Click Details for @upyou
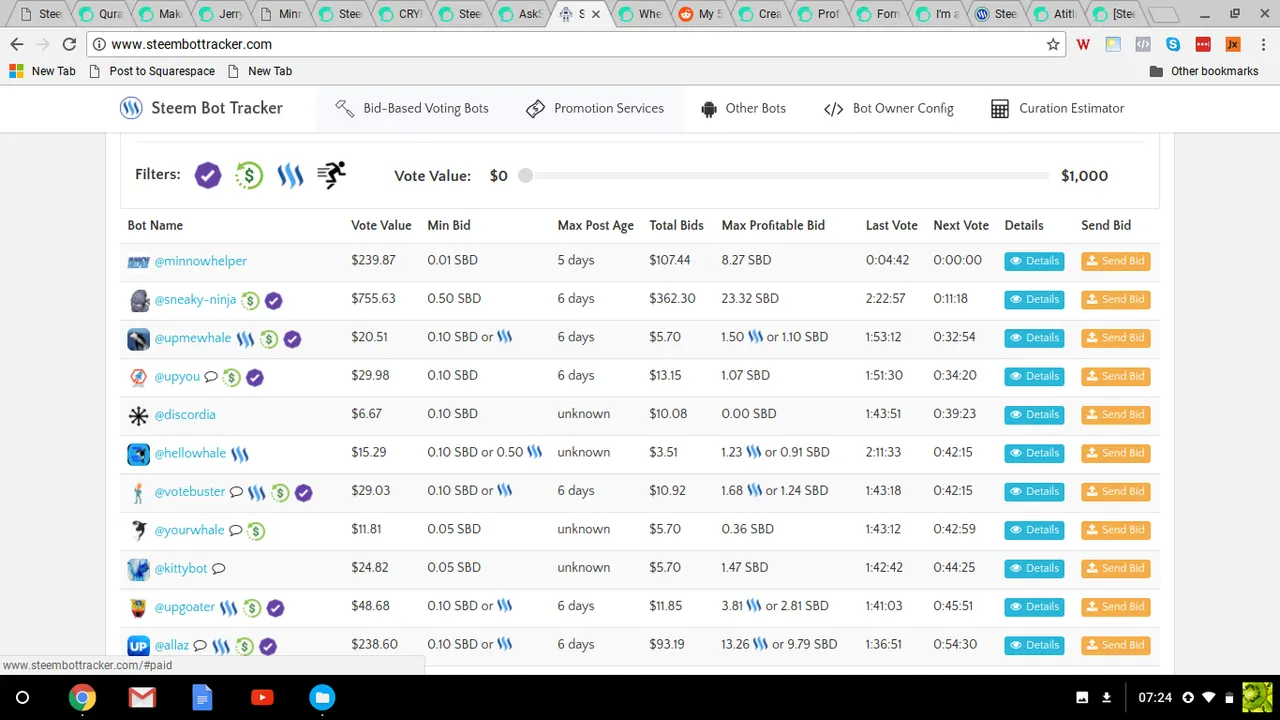The height and width of the screenshot is (720, 1280). [x=1034, y=376]
